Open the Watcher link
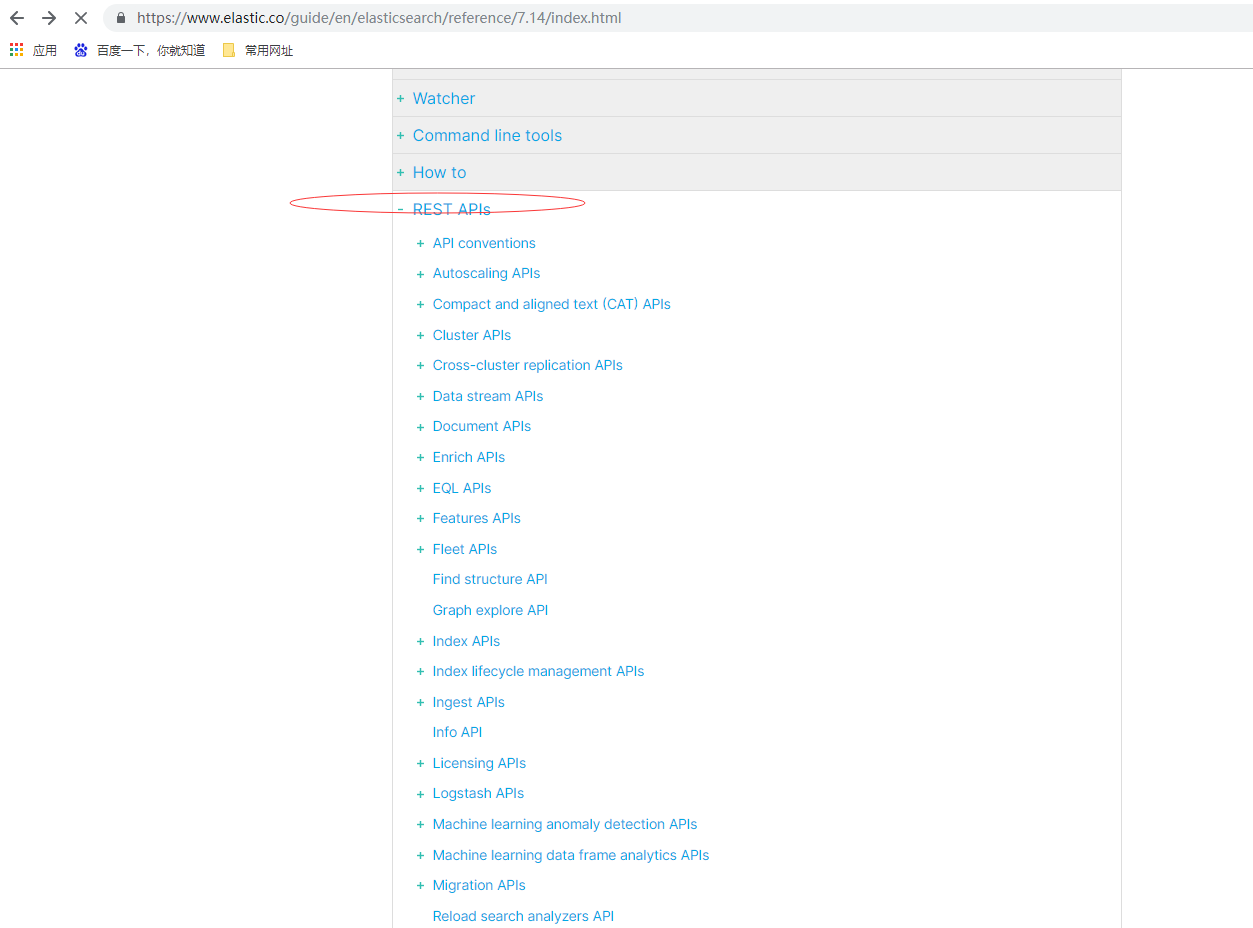The height and width of the screenshot is (928, 1253). pyautogui.click(x=444, y=98)
